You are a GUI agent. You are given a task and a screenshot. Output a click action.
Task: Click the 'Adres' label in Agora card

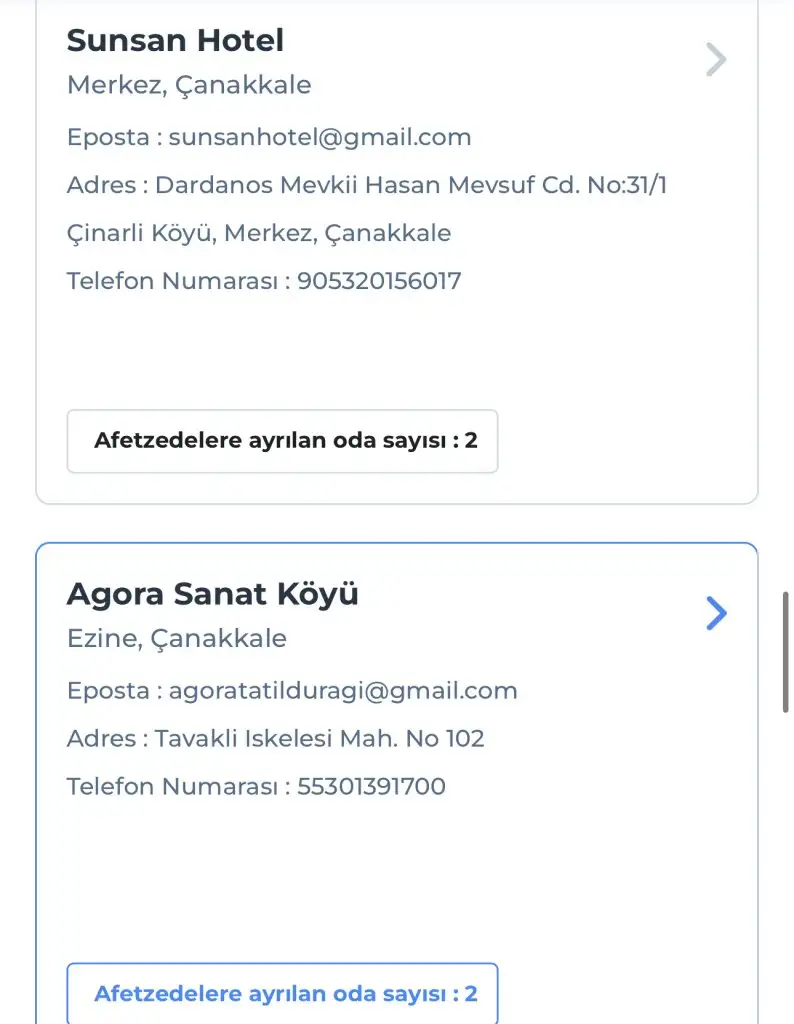(101, 739)
